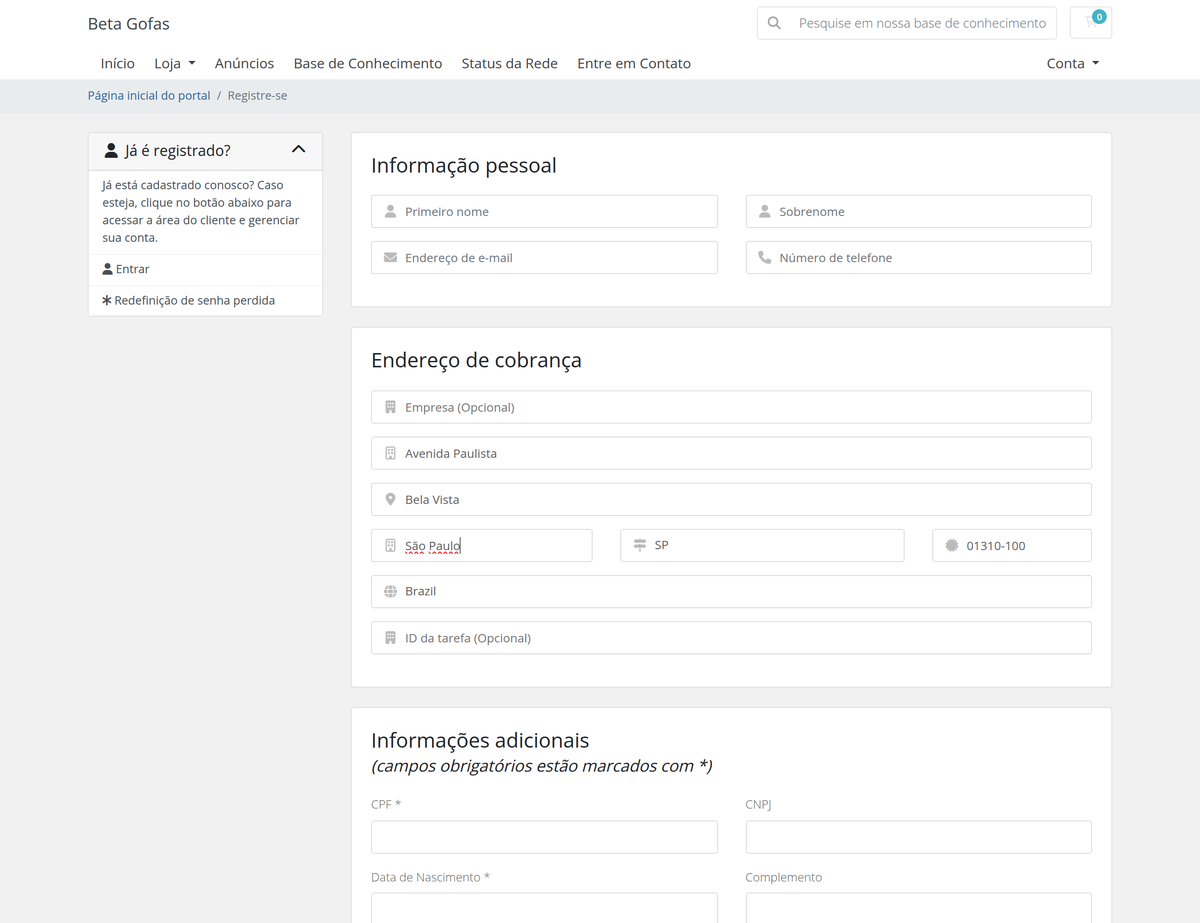
Task: Focus the Sobrenome field
Action: pyautogui.click(x=919, y=212)
